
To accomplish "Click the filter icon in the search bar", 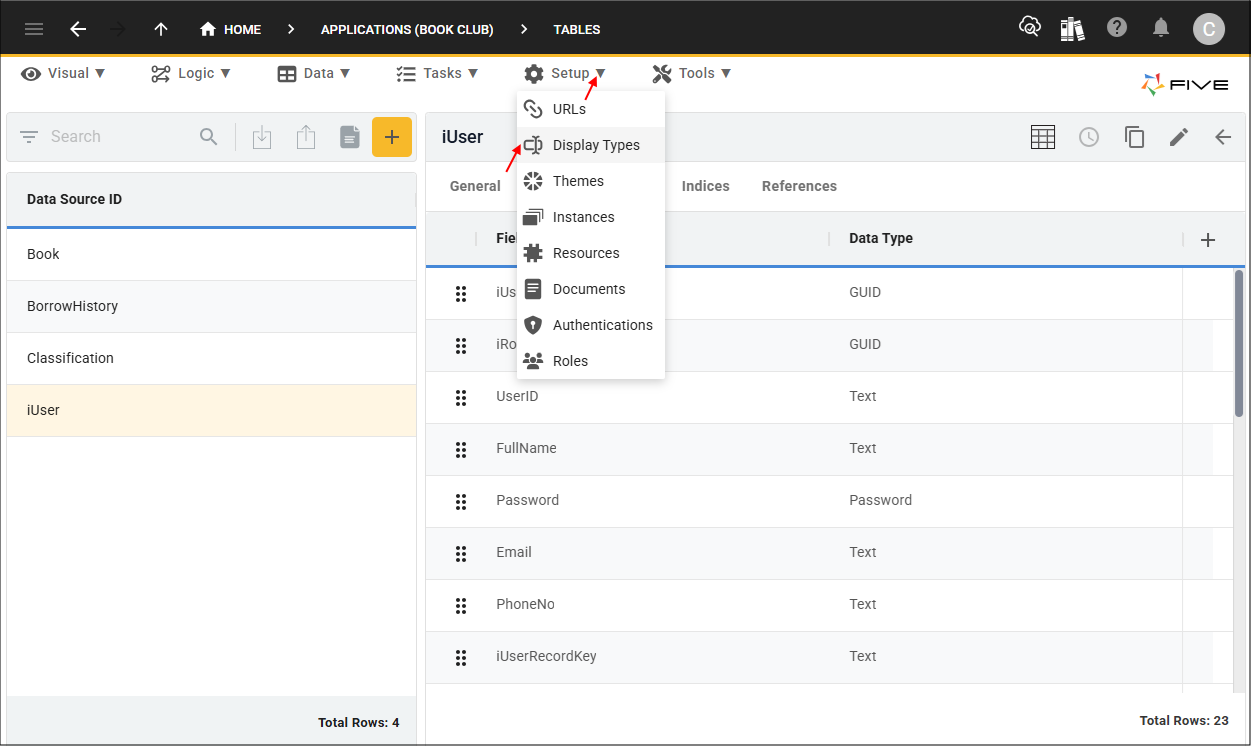I will [x=29, y=137].
